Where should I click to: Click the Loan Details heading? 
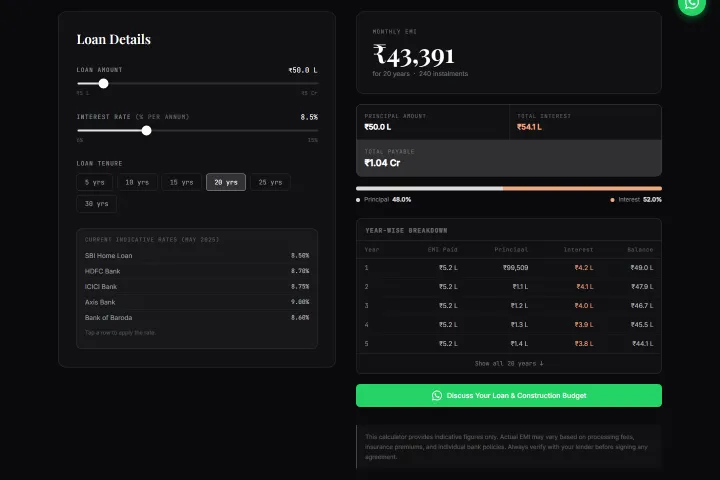pos(113,40)
